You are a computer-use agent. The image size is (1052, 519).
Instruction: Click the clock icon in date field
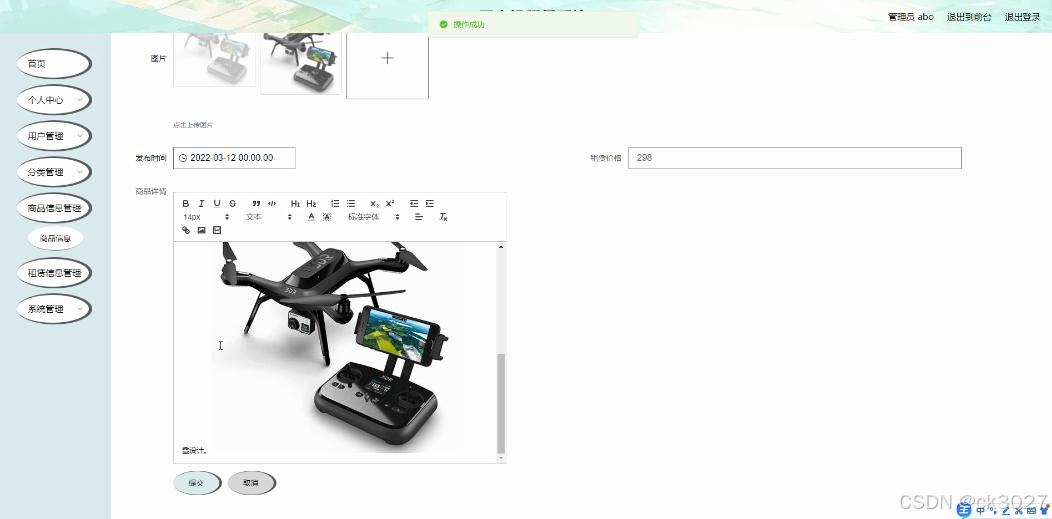tap(183, 158)
